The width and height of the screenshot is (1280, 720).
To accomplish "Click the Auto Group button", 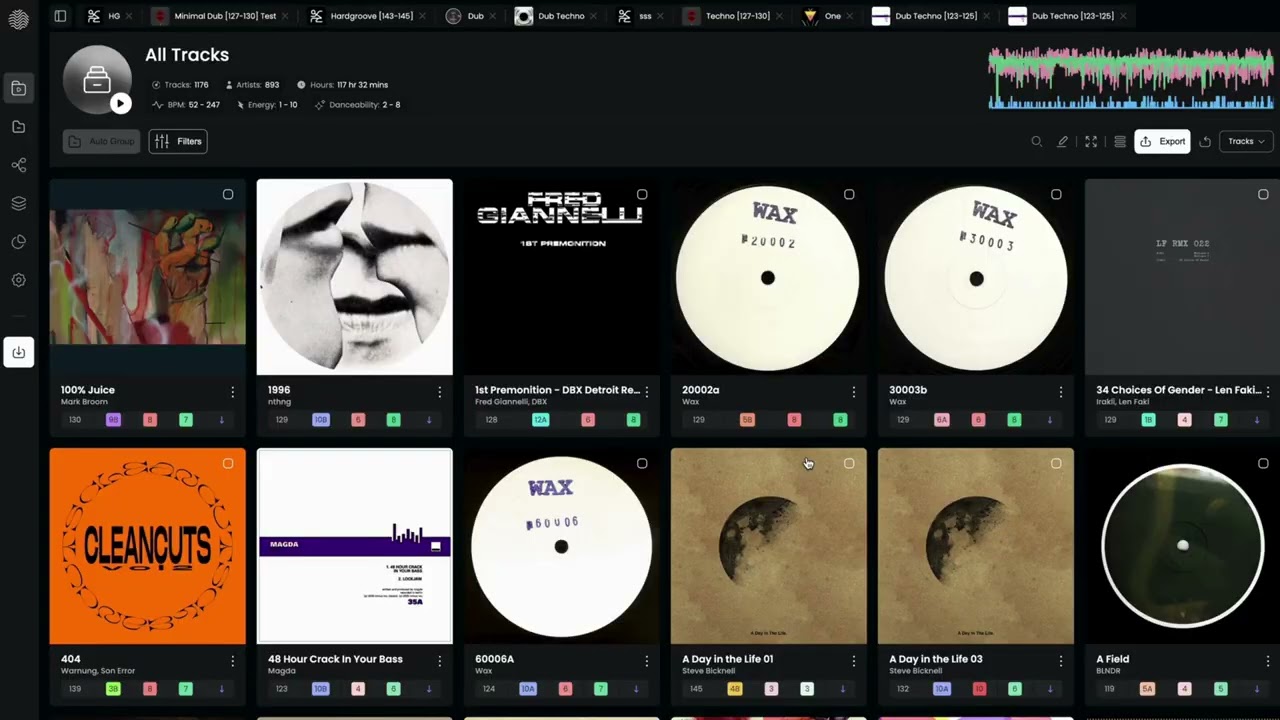I will tap(101, 141).
